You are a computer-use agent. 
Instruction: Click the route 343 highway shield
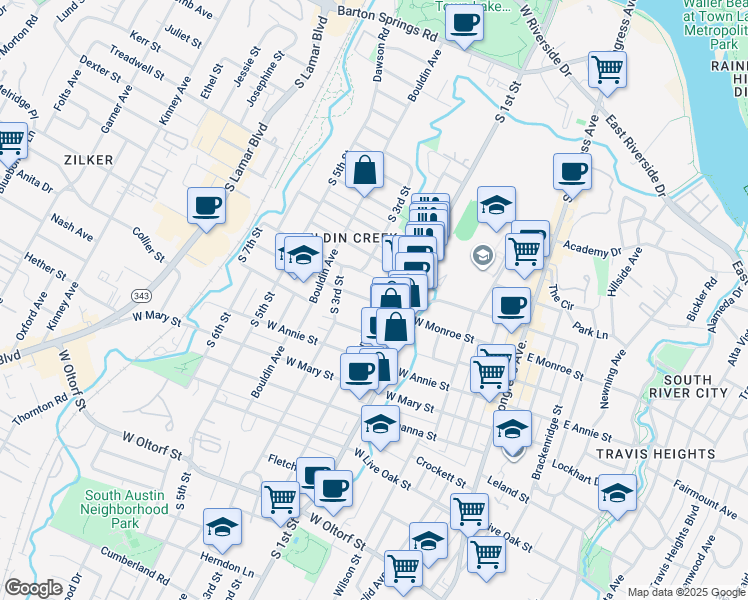(142, 296)
